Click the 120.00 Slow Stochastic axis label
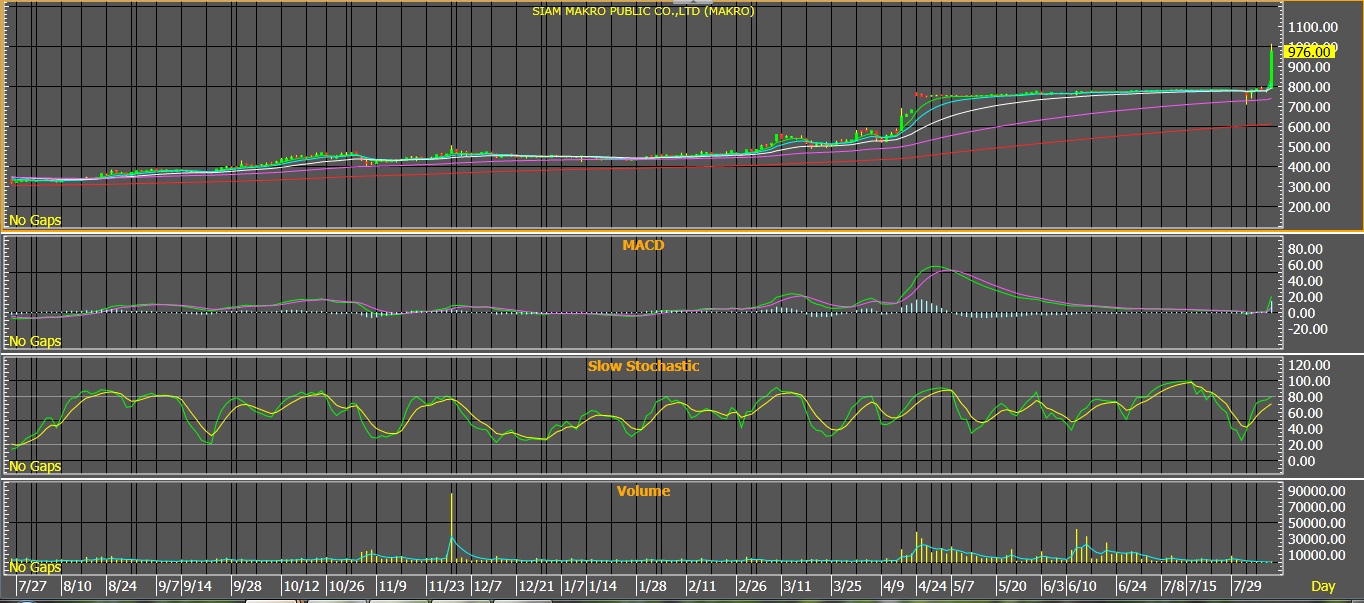The width and height of the screenshot is (1364, 603). [1311, 365]
